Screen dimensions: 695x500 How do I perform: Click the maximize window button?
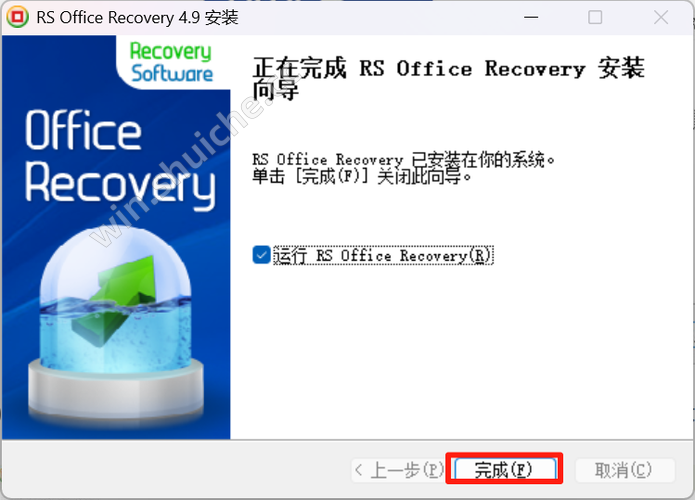(595, 17)
